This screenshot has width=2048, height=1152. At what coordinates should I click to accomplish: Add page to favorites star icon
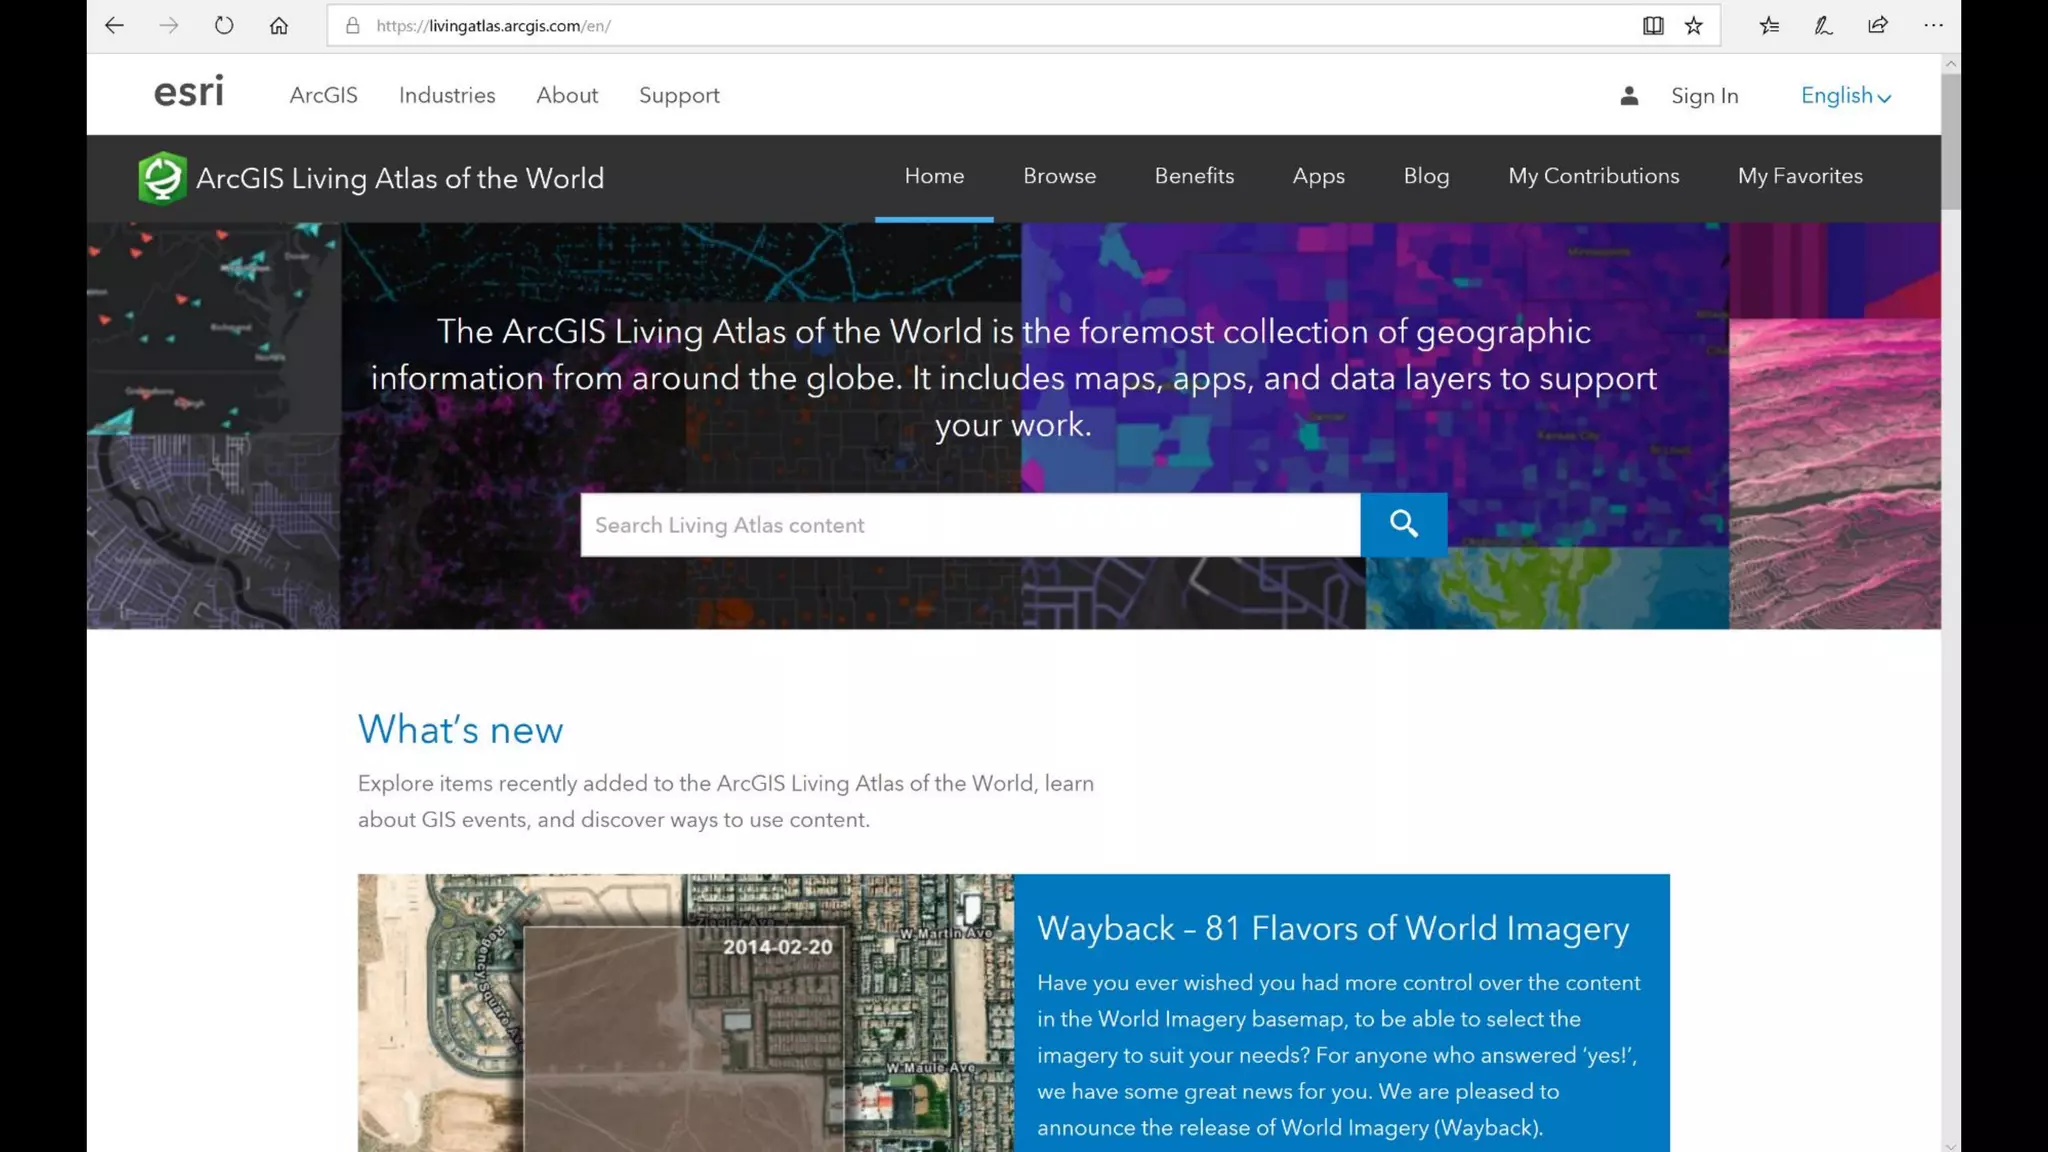1693,26
